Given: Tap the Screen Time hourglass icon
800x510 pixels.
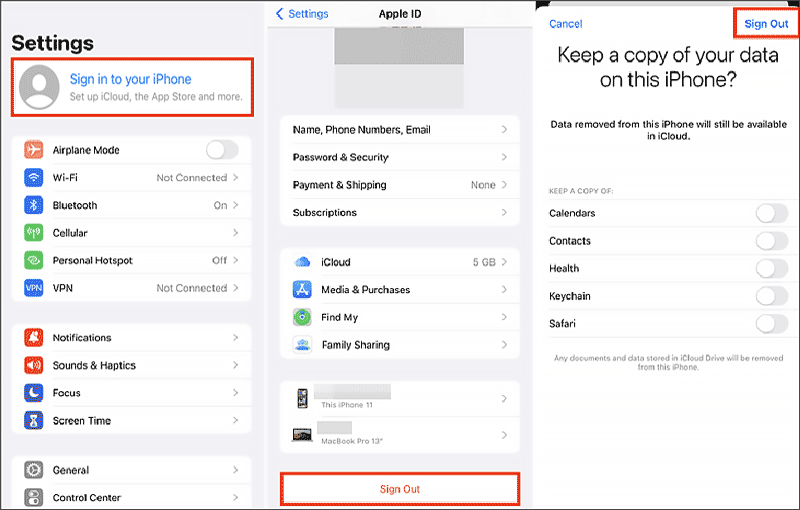Looking at the screenshot, I should 34,420.
